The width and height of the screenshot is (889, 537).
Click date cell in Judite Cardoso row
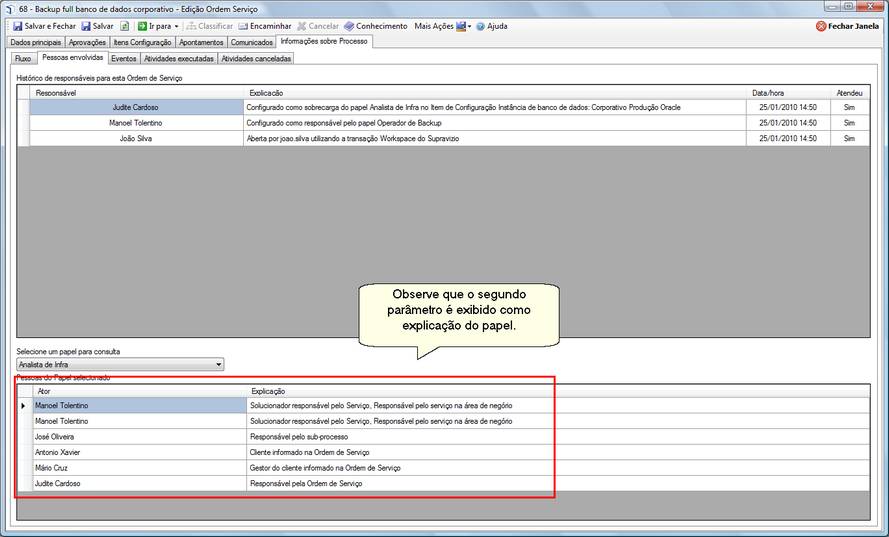788,107
